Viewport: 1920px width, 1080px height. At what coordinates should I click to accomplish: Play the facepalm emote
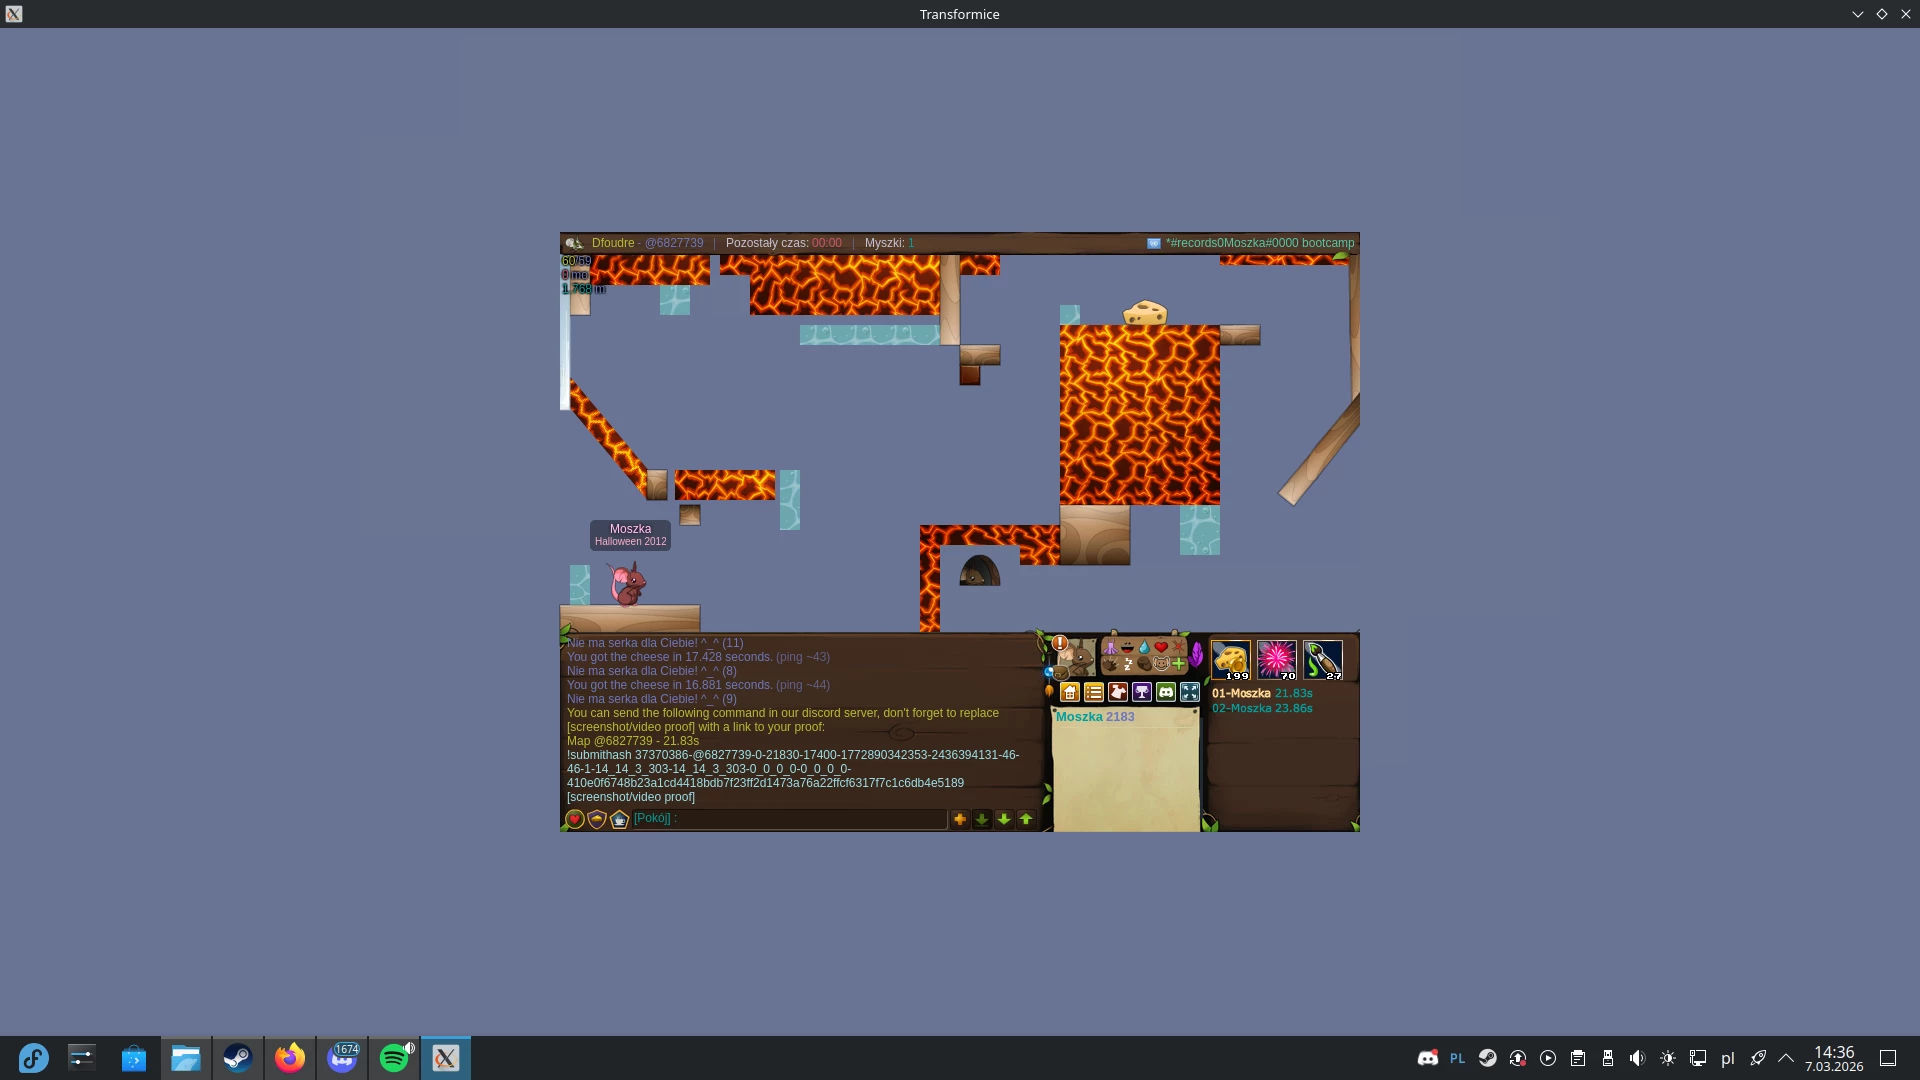(1144, 664)
